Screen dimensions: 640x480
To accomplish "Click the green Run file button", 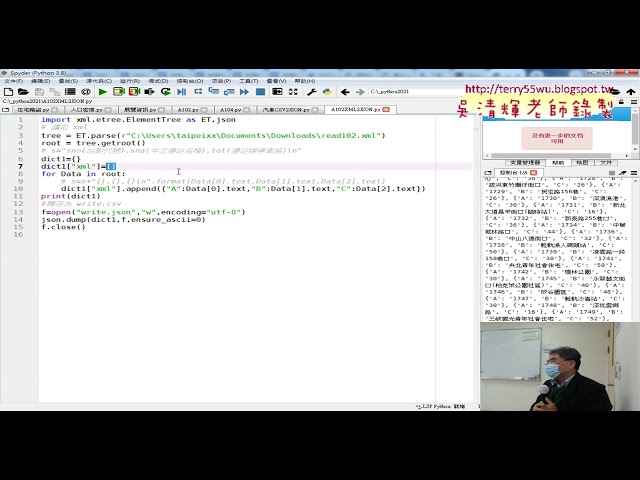I will click(103, 92).
